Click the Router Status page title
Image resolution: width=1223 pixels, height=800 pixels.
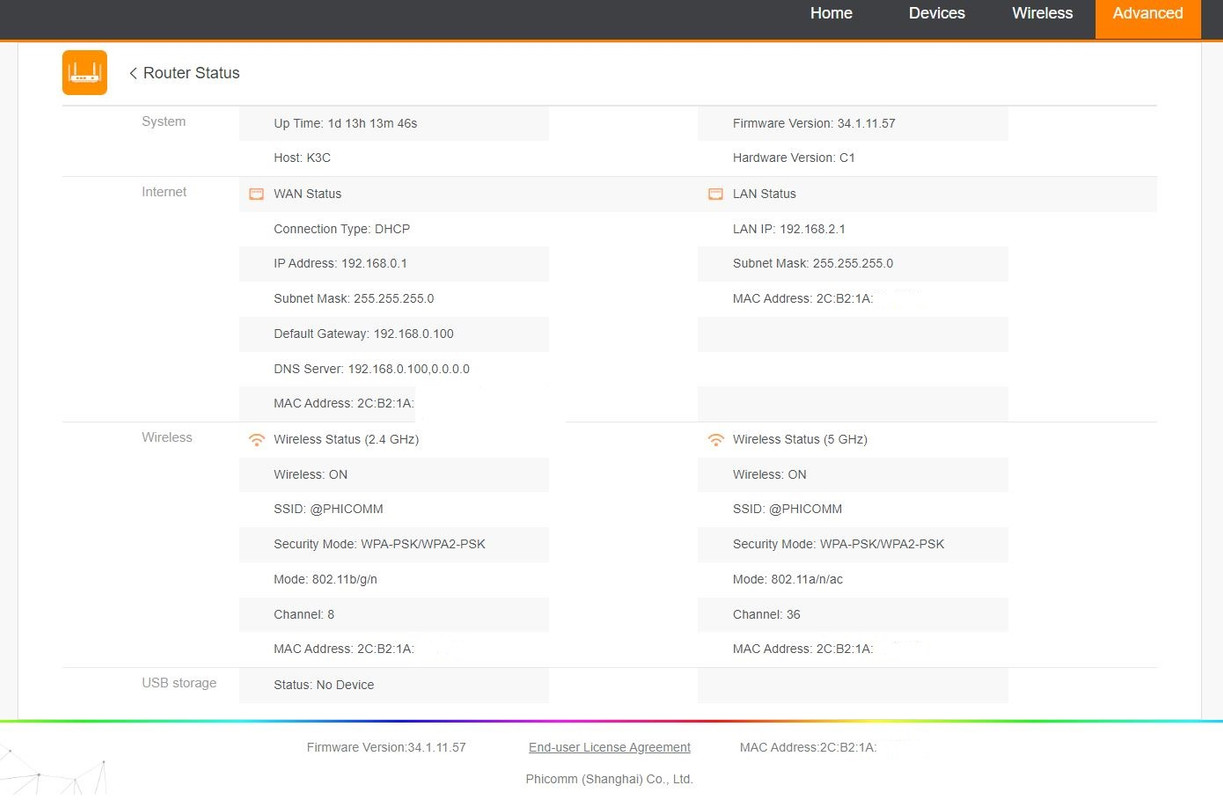[191, 73]
